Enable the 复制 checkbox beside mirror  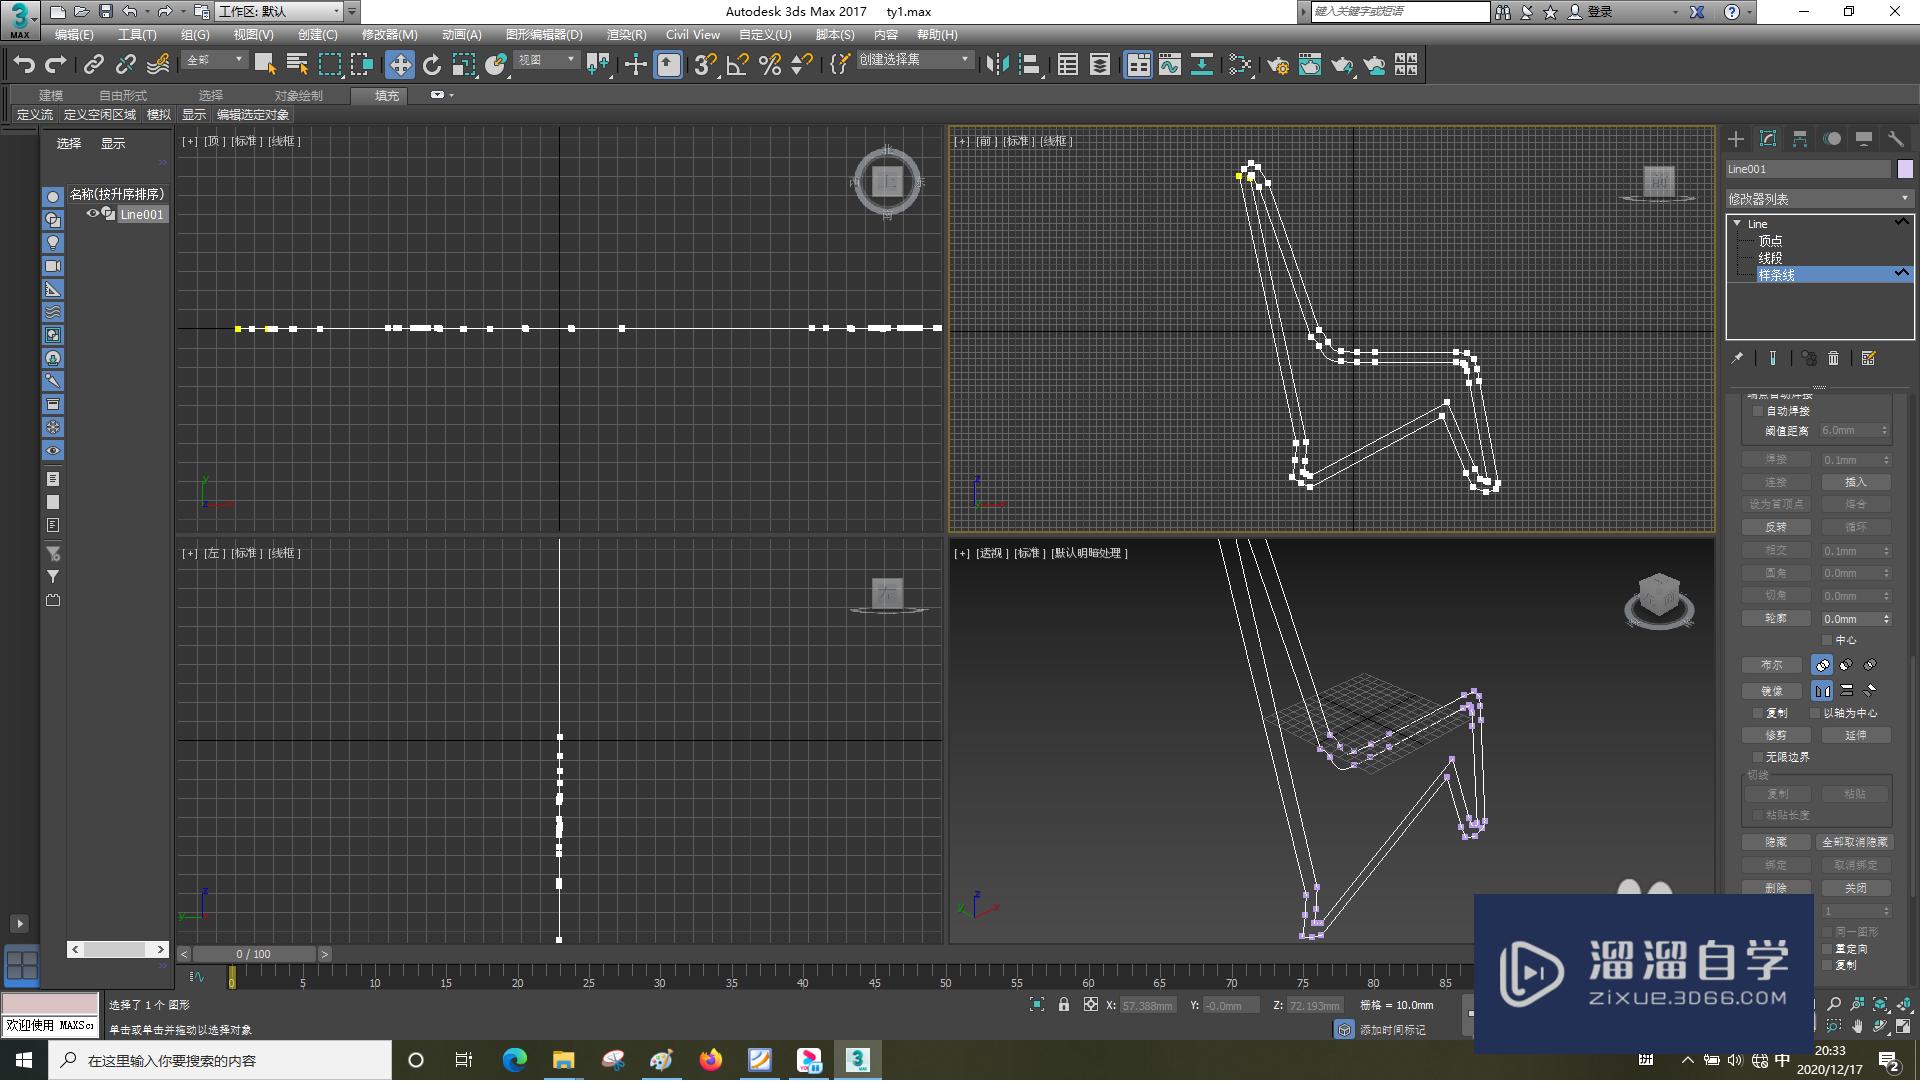point(1758,713)
